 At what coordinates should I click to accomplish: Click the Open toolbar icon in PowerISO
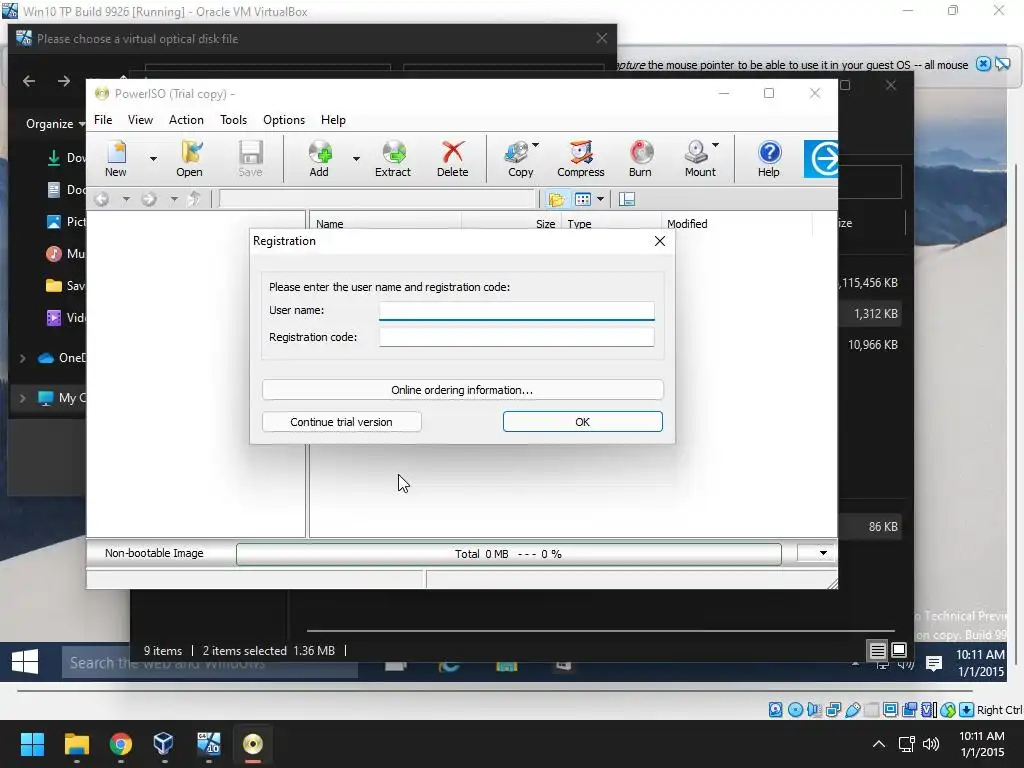(x=189, y=159)
